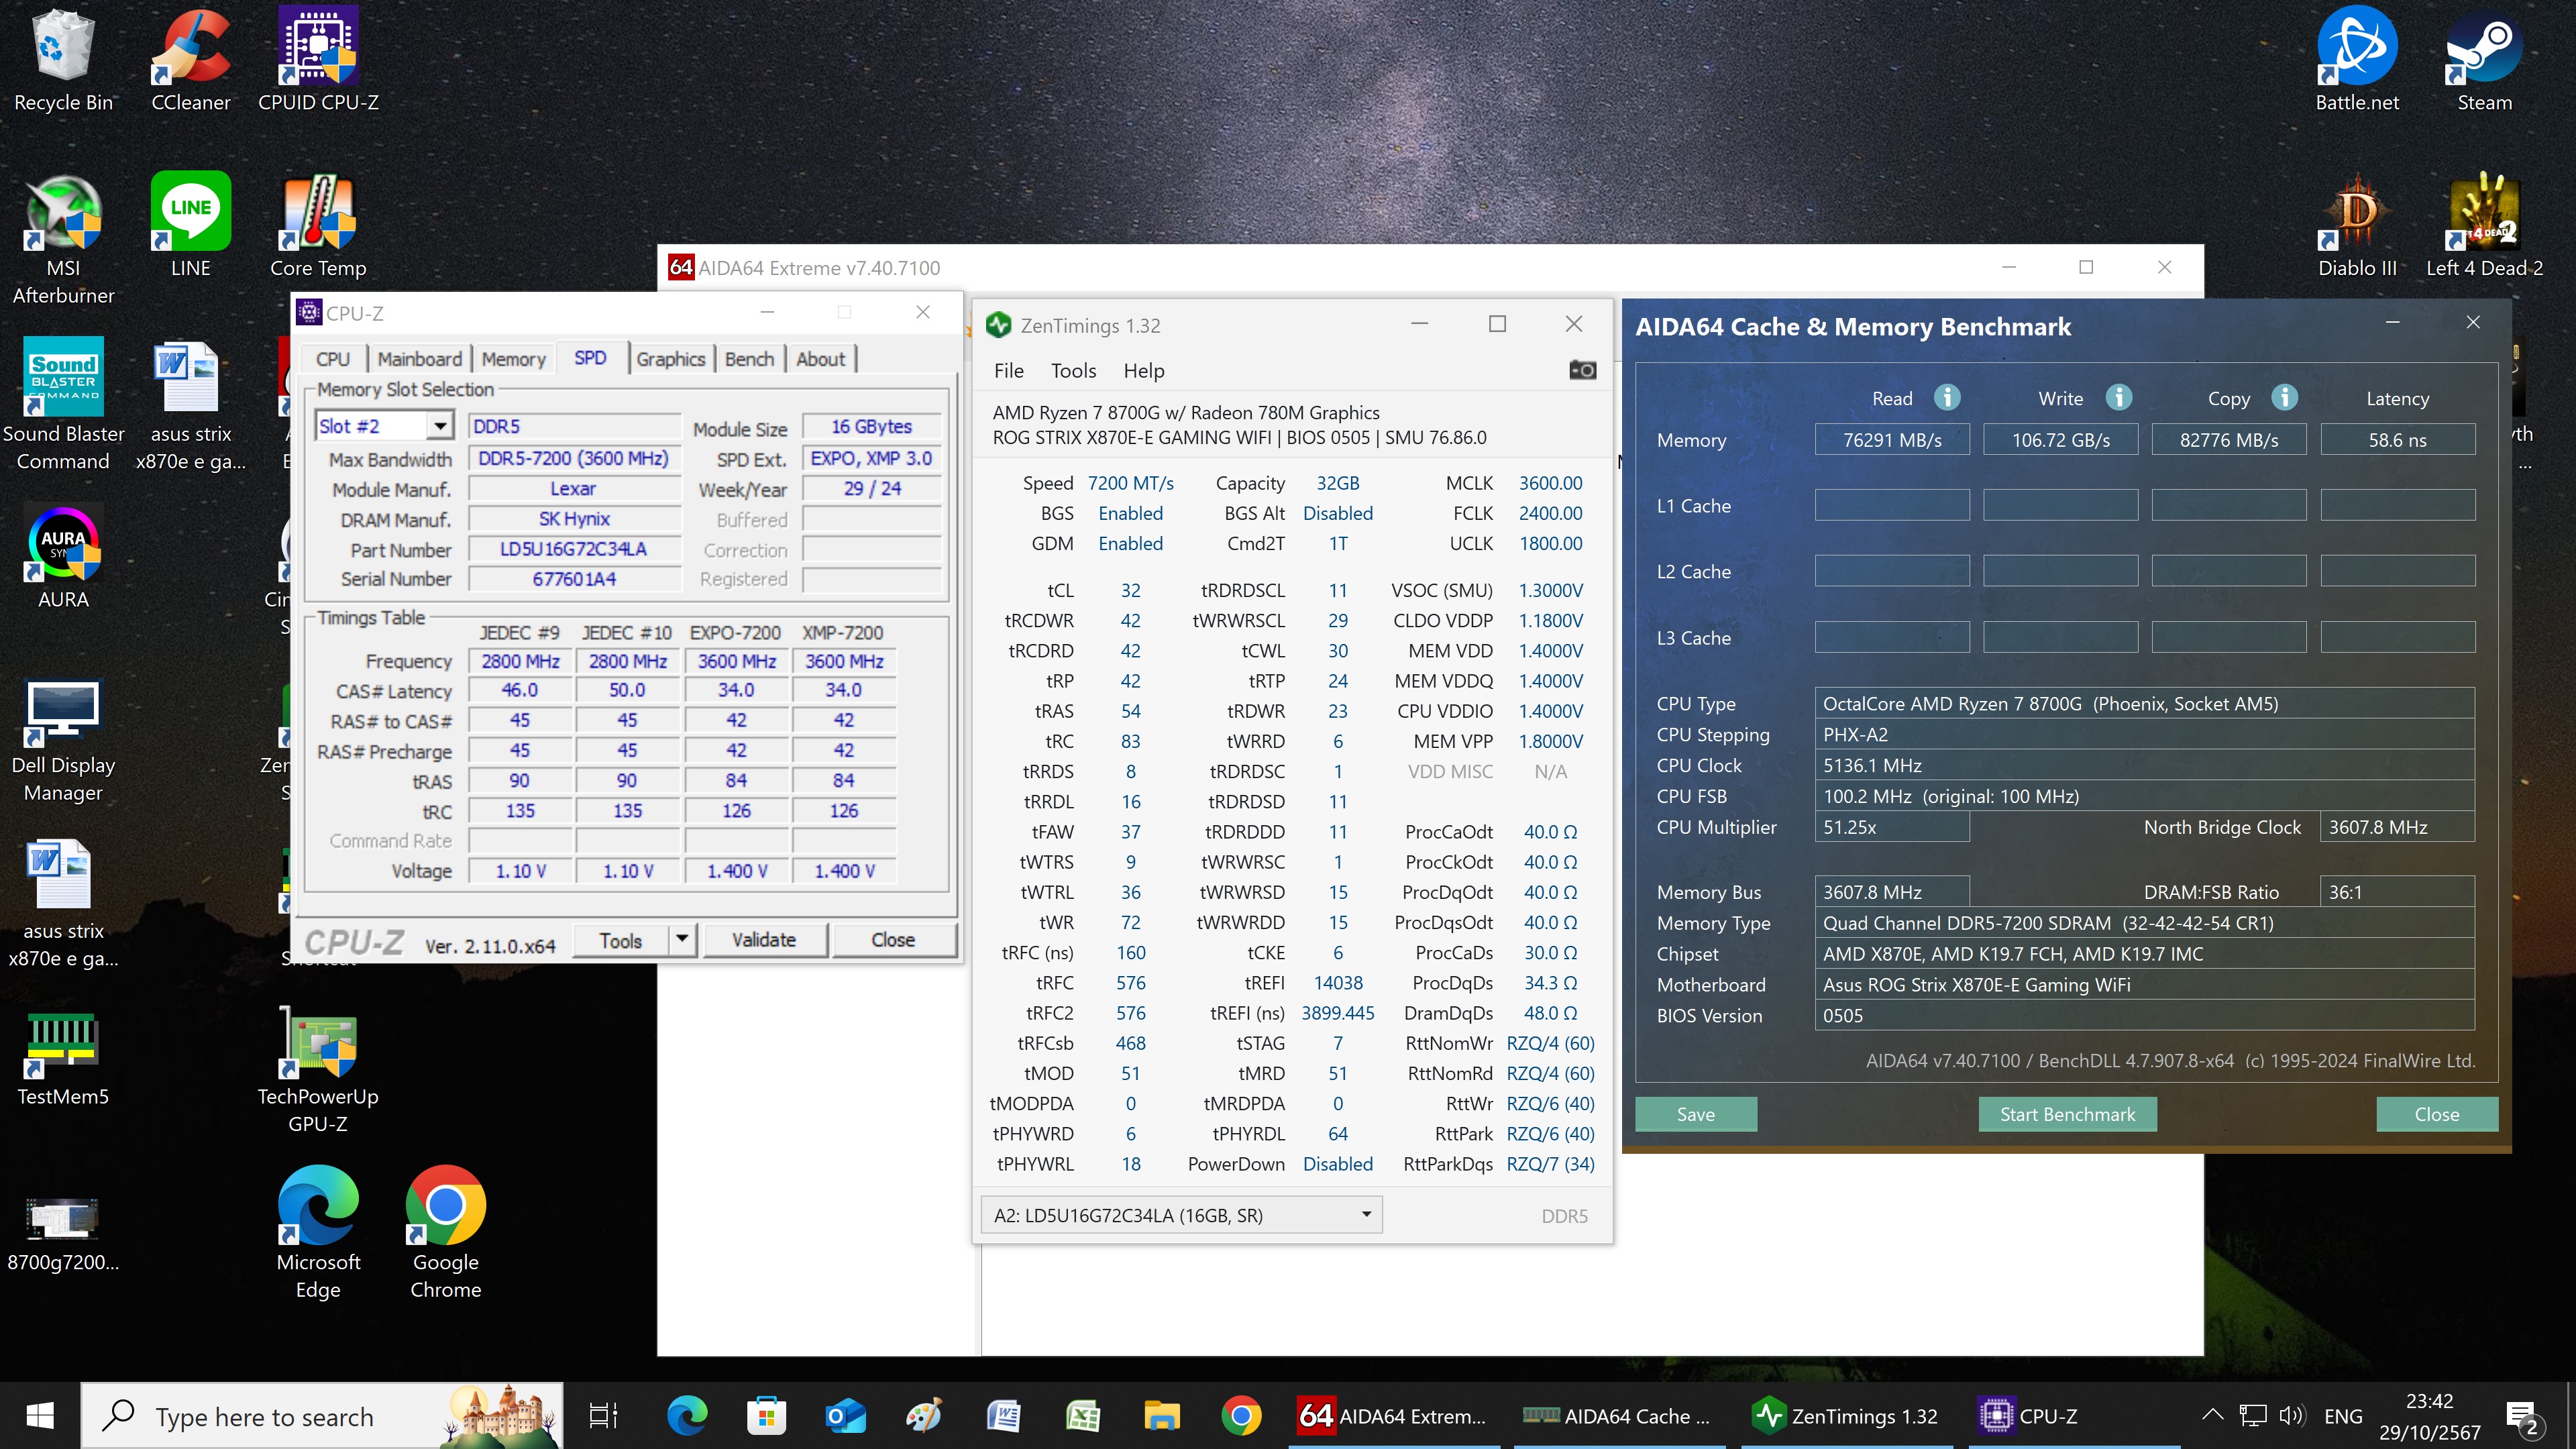Switch to the CPU tab in CPU-Z
The image size is (2576, 1449).
tap(332, 359)
